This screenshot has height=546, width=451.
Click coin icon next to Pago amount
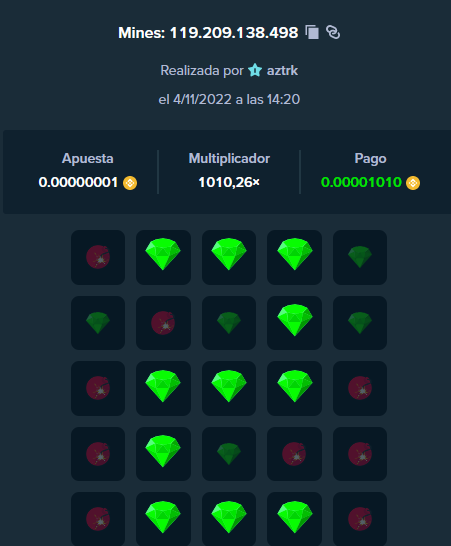pos(413,183)
